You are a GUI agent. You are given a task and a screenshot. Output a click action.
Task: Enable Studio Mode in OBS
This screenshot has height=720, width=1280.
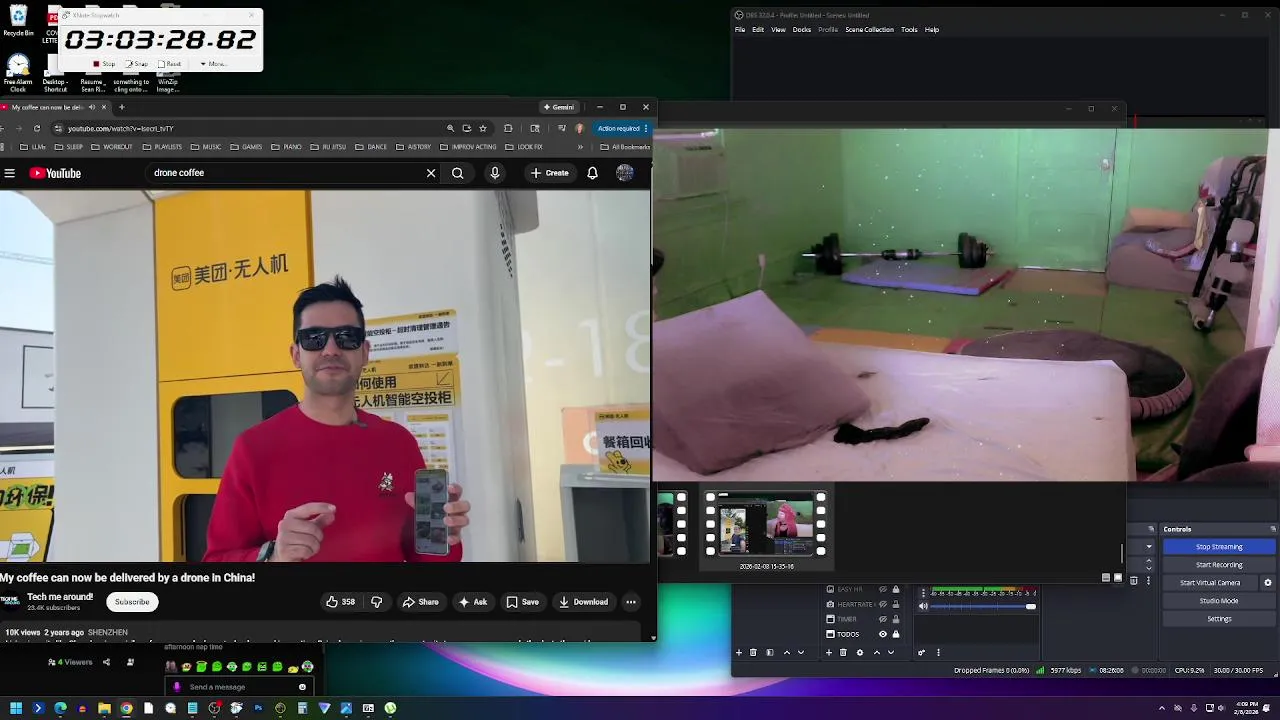pos(1219,601)
